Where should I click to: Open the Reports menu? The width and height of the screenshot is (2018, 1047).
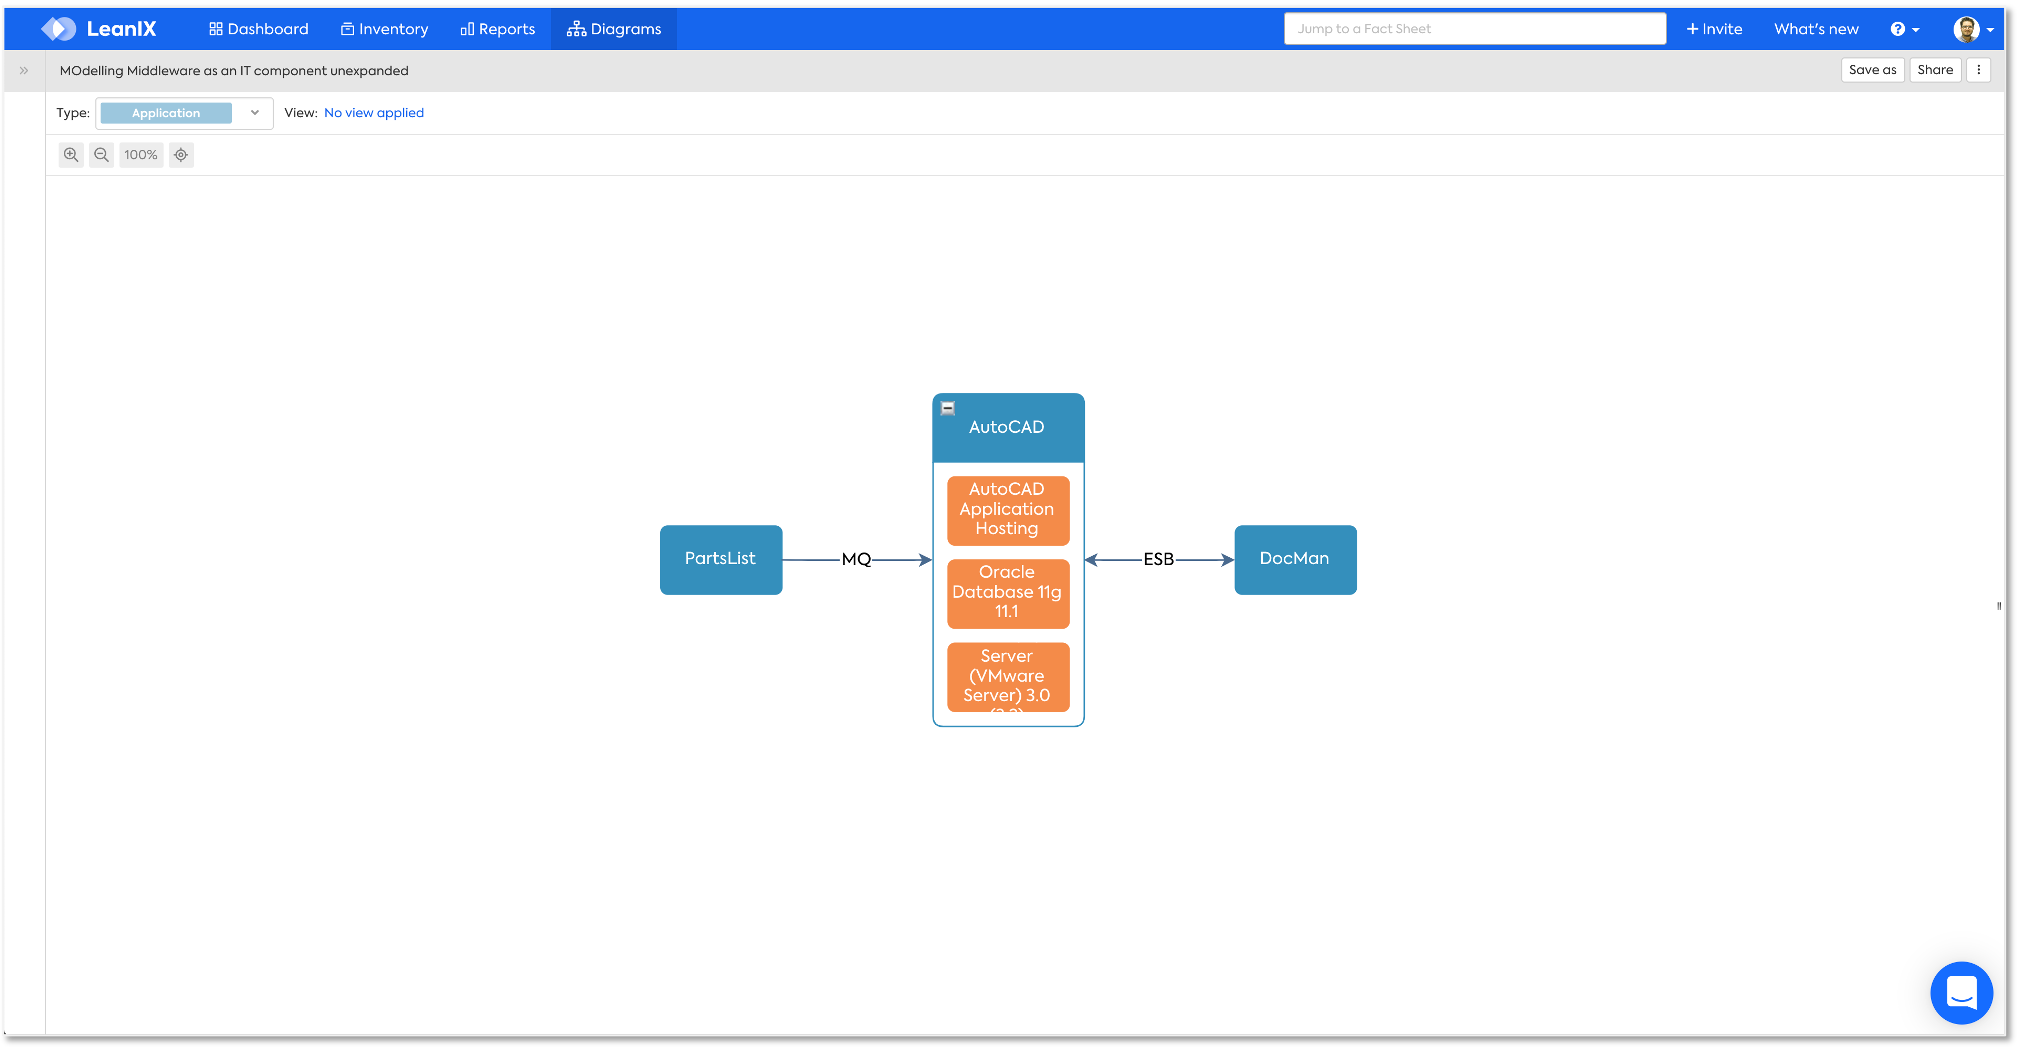tap(498, 29)
